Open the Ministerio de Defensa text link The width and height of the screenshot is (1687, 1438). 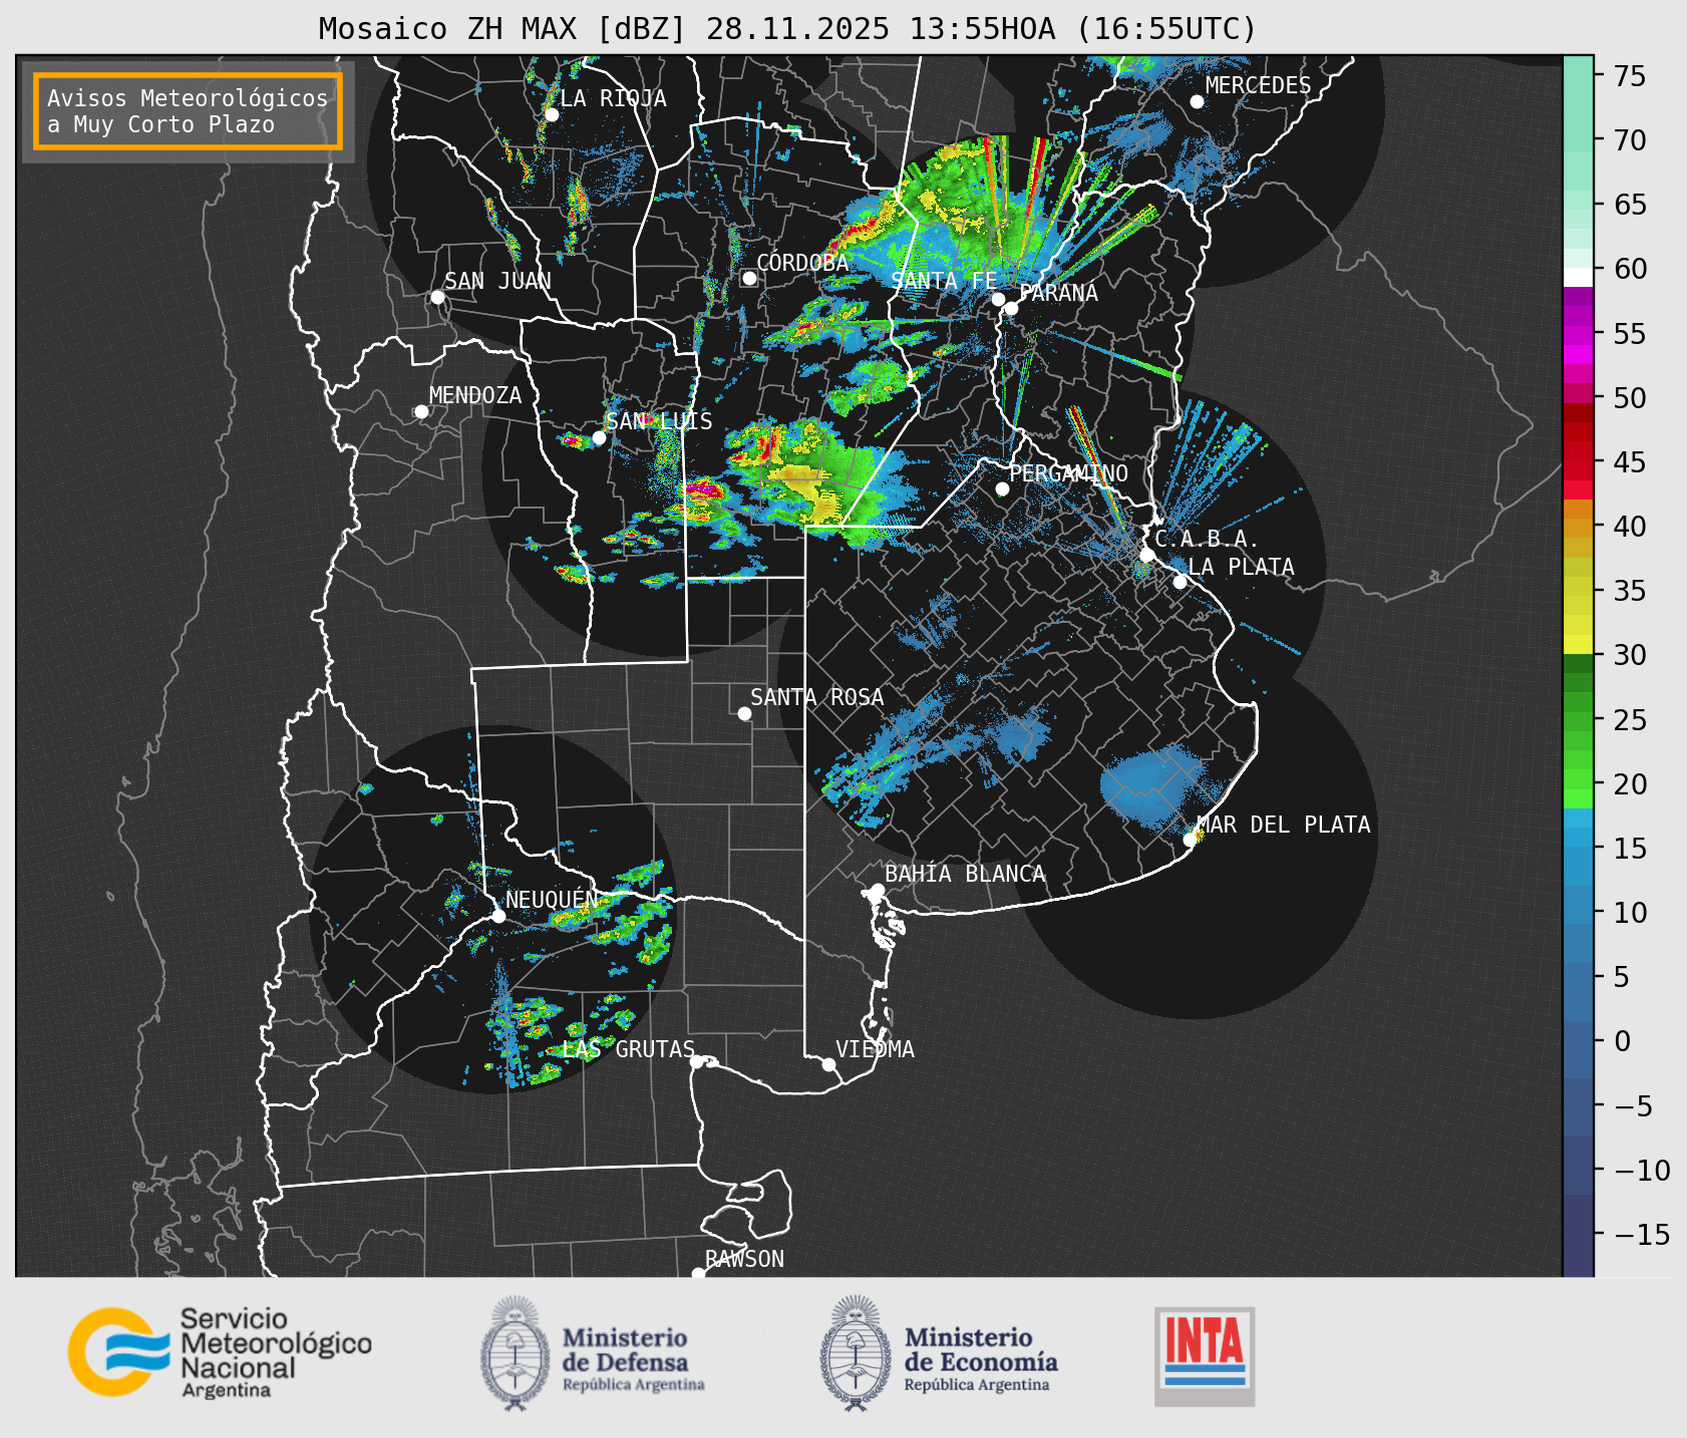pyautogui.click(x=634, y=1358)
